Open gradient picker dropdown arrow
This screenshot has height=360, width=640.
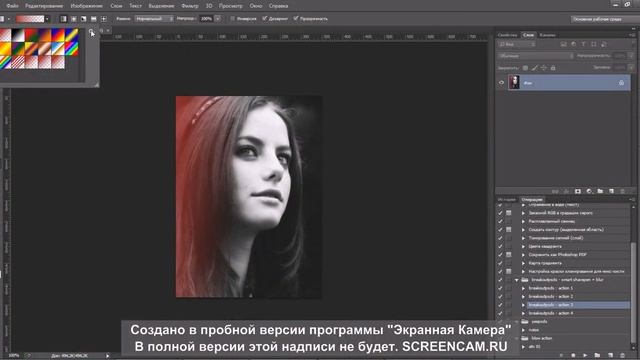point(47,19)
